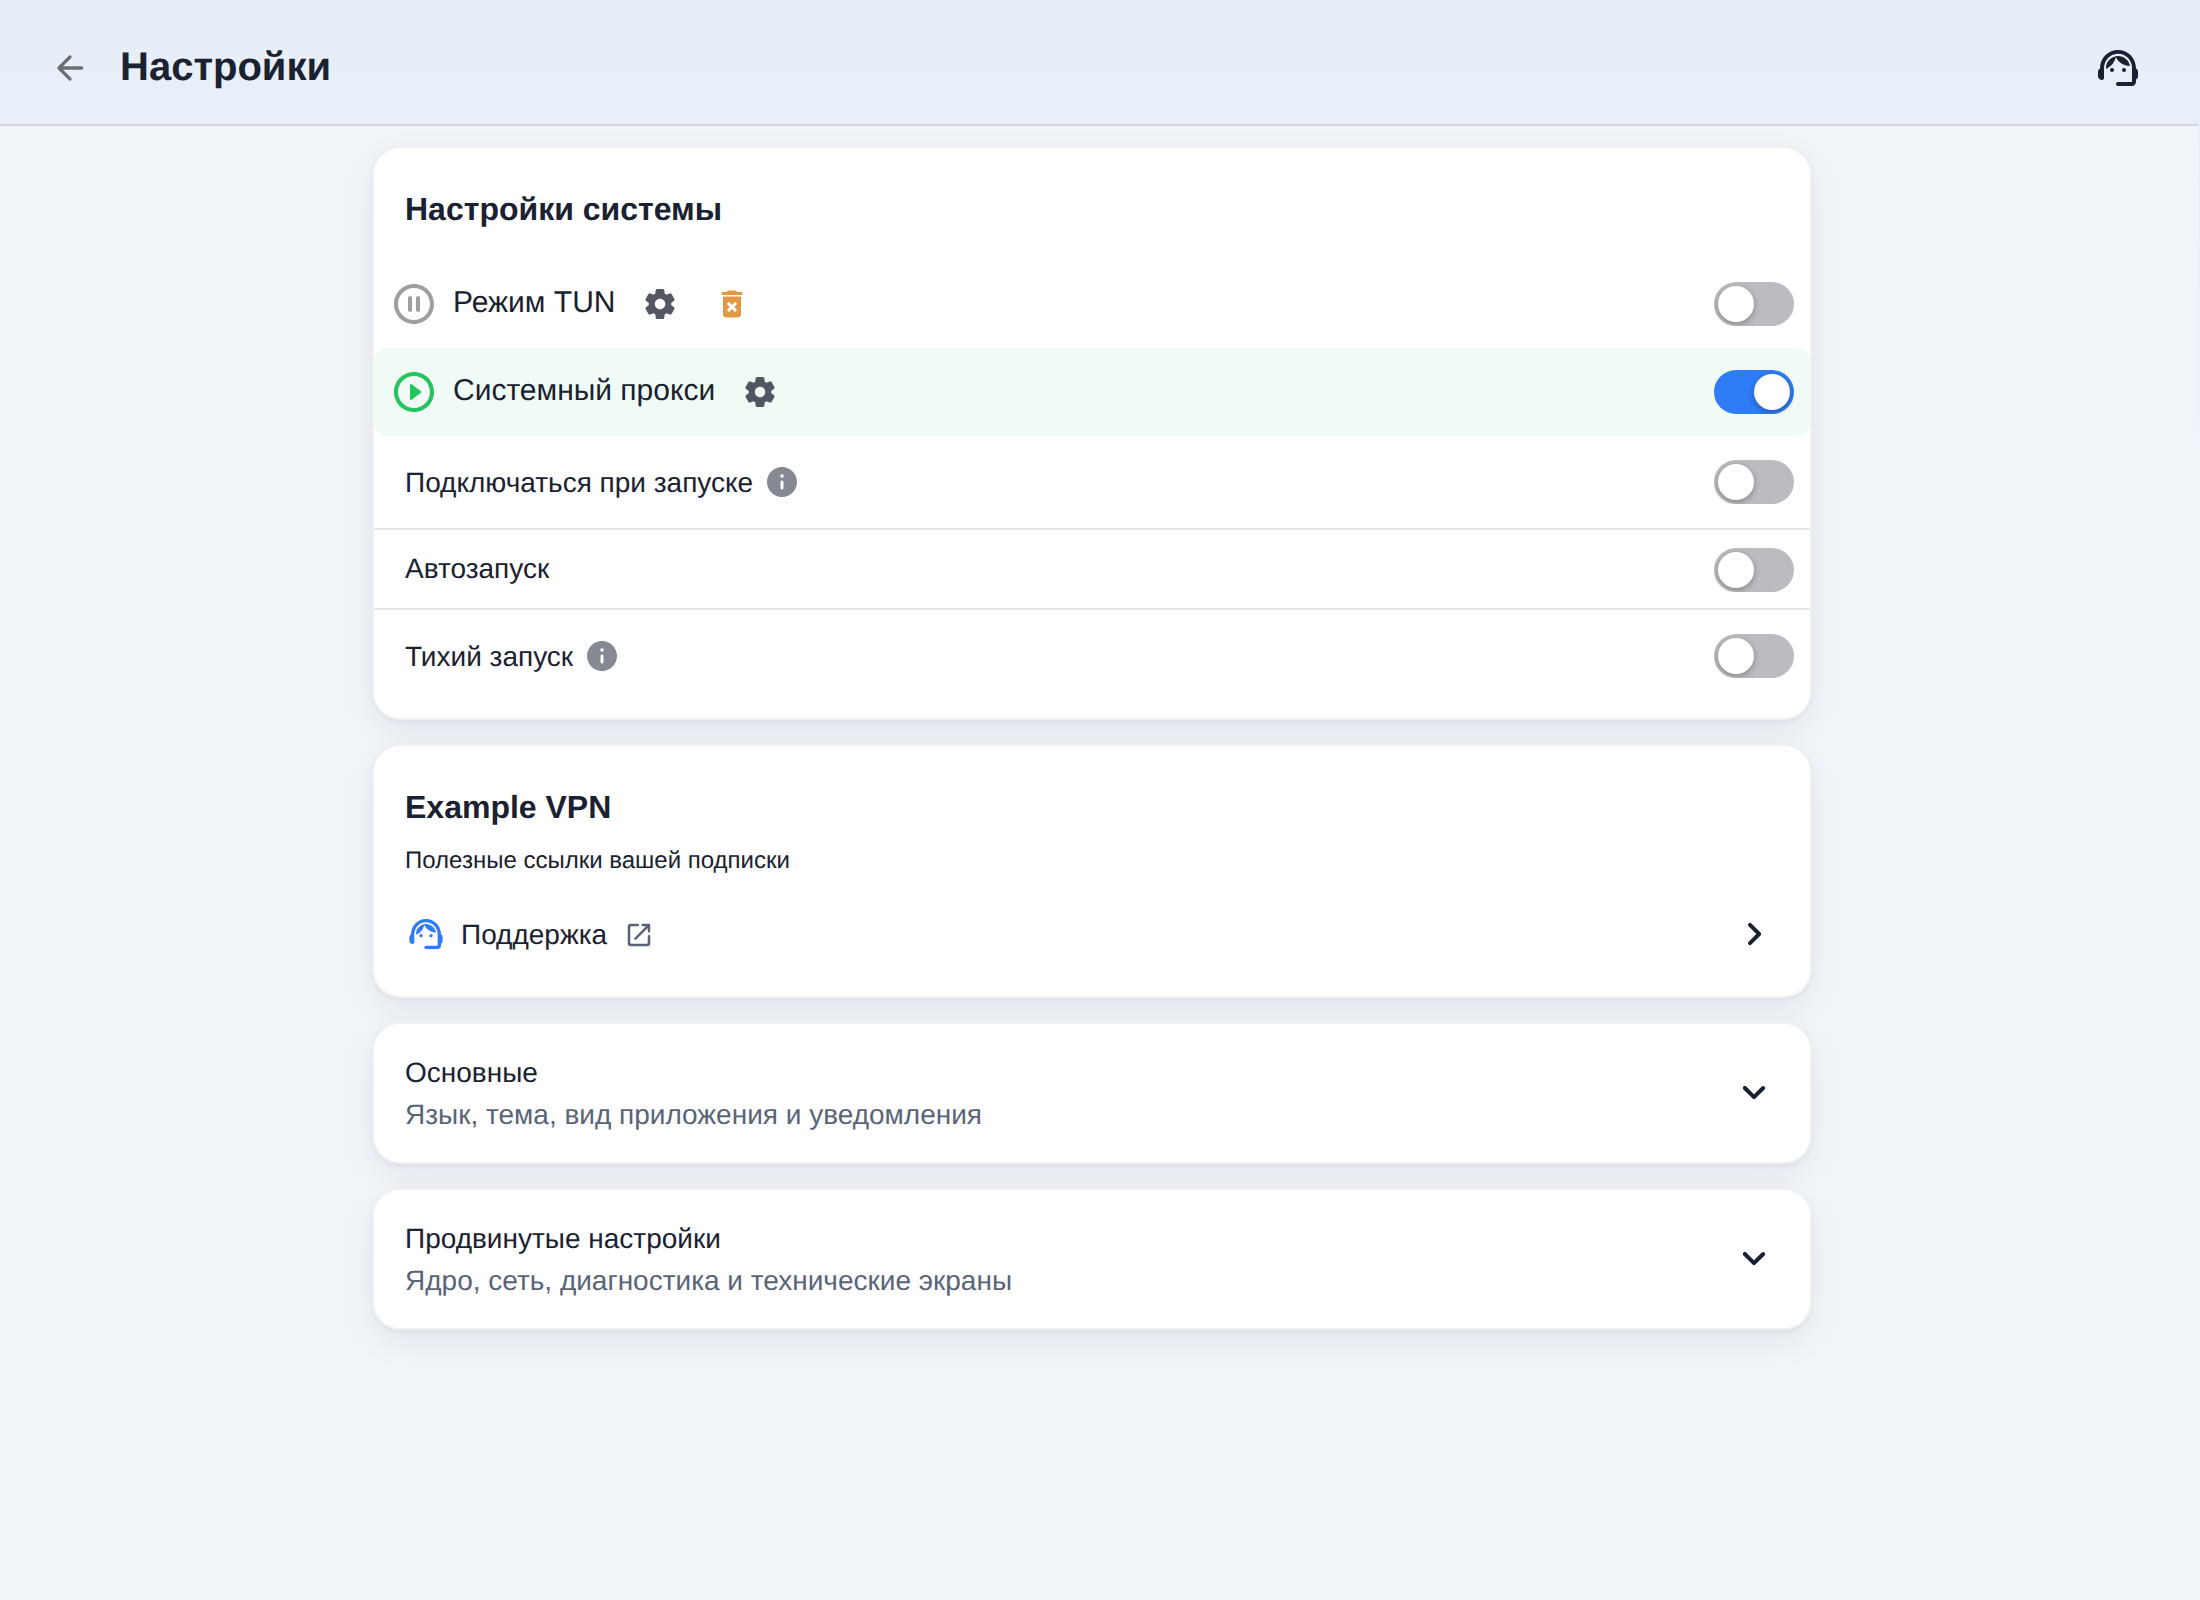Click the Режим TUN label
The width and height of the screenshot is (2200, 1600).
point(534,302)
